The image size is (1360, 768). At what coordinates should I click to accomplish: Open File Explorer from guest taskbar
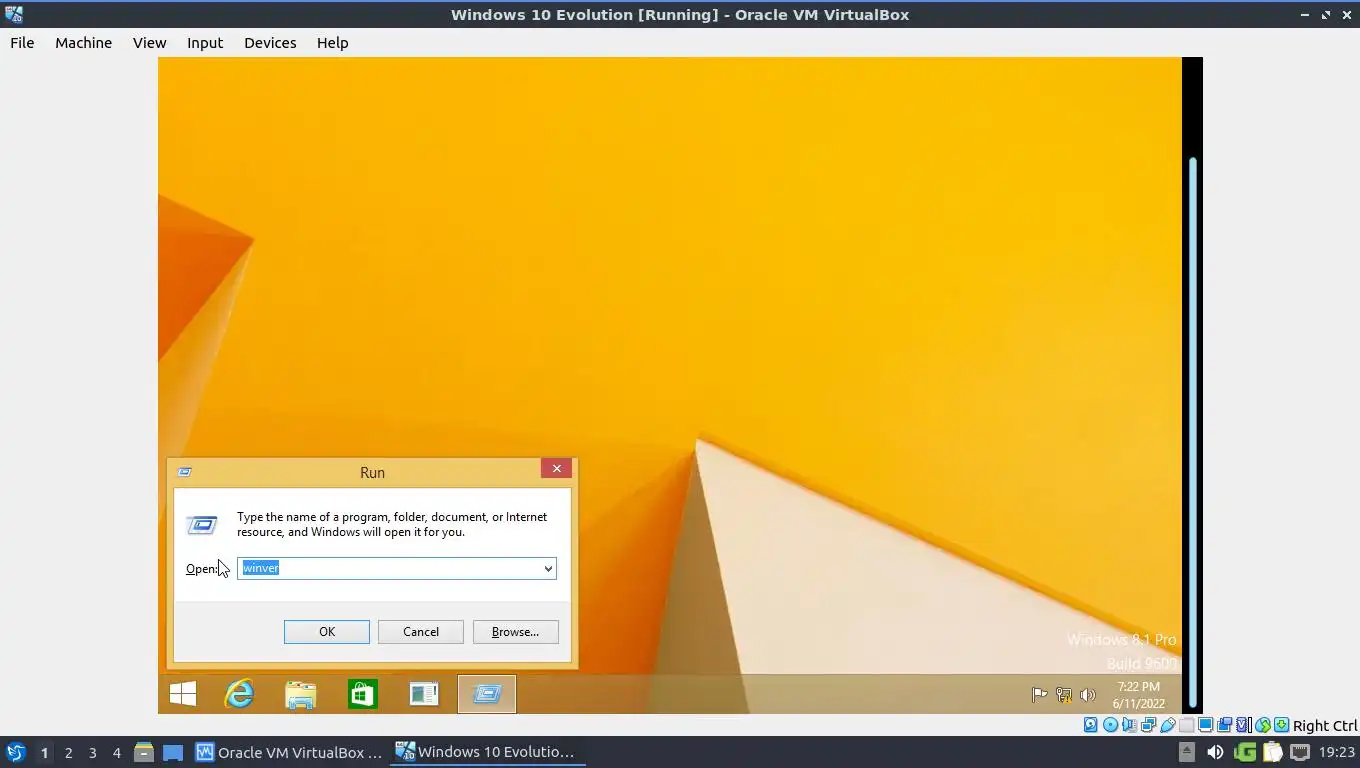click(x=300, y=694)
